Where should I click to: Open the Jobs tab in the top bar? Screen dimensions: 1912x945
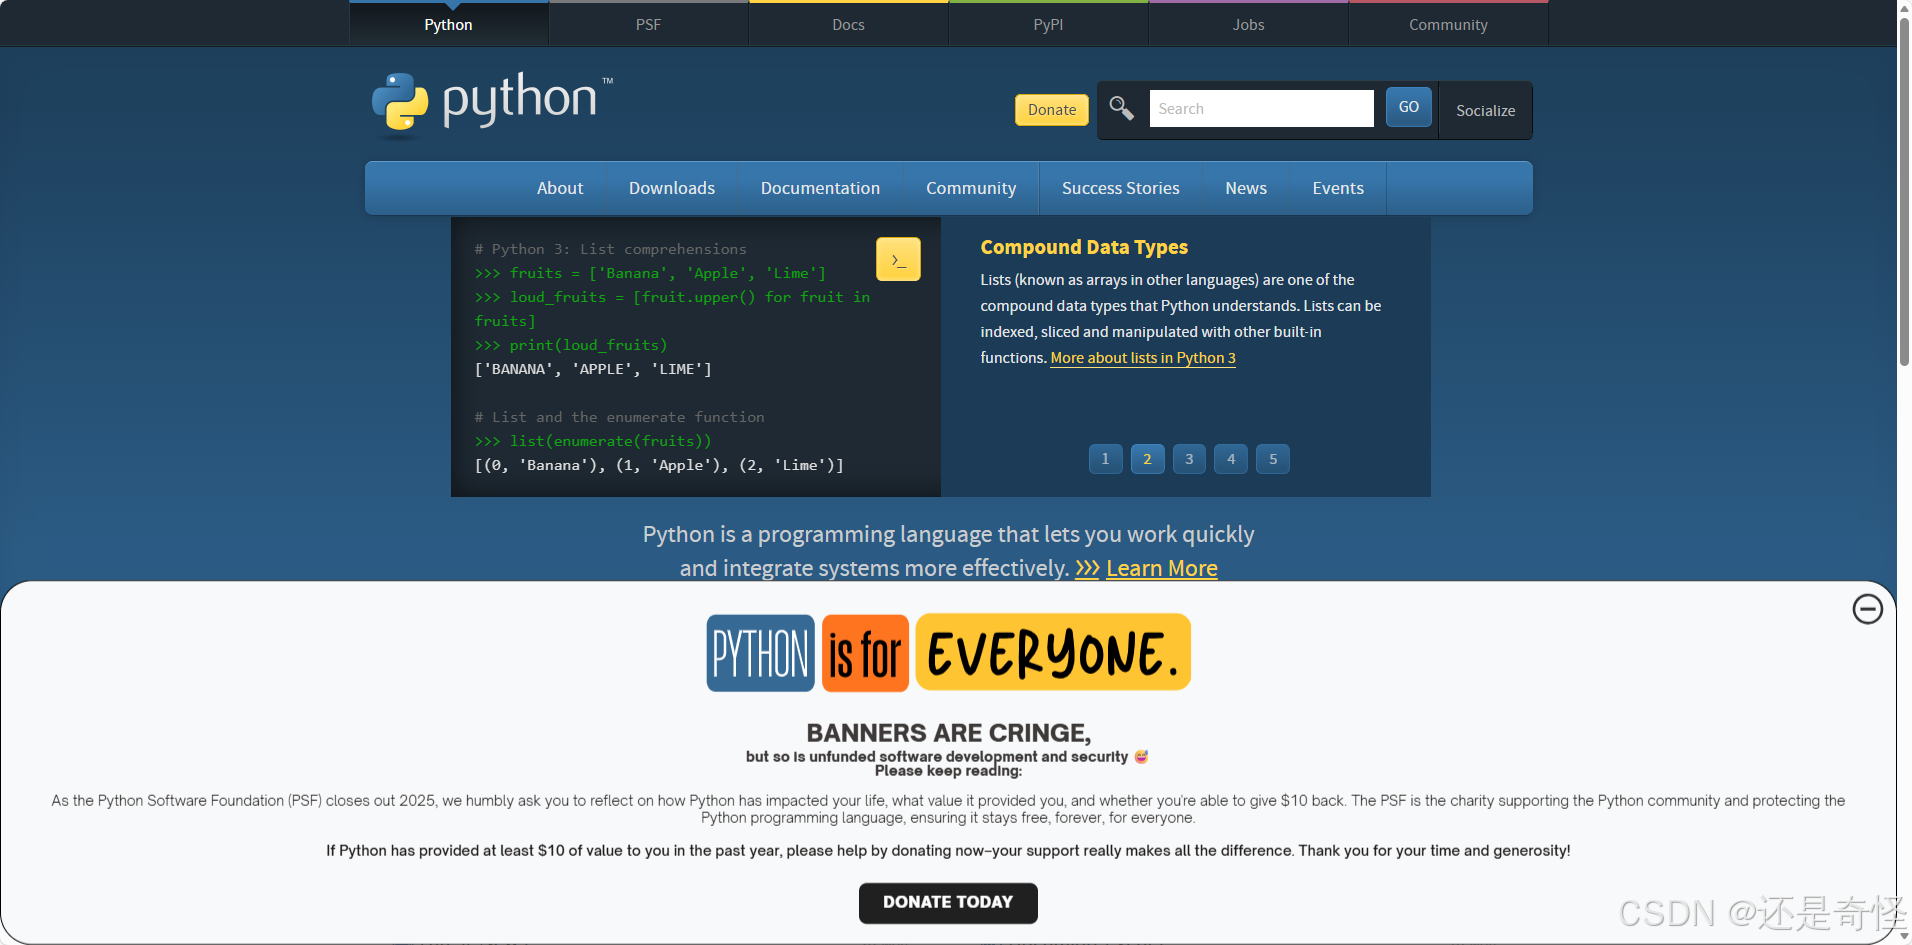1248,24
